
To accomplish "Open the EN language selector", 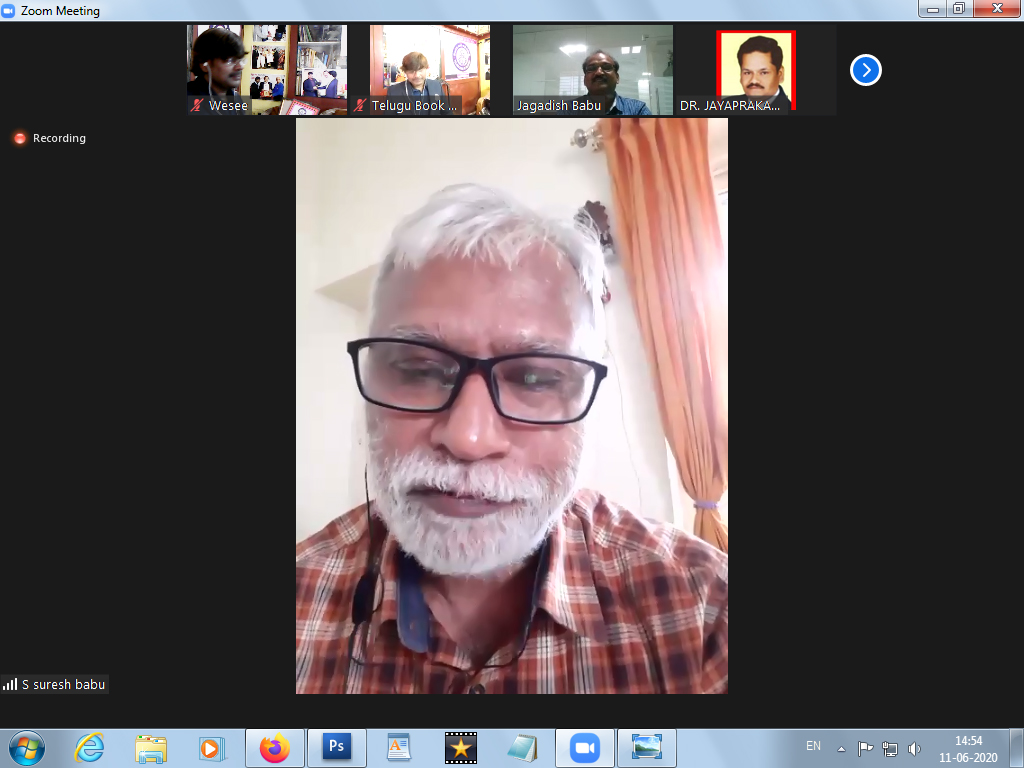I will point(813,746).
